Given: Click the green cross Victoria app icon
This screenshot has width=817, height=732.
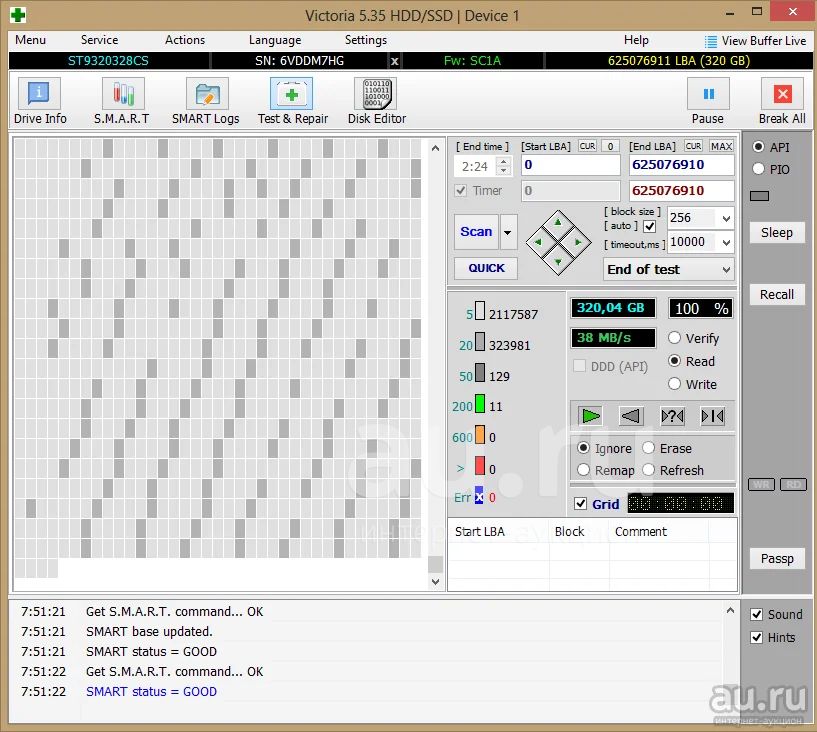Looking at the screenshot, I should [18, 15].
